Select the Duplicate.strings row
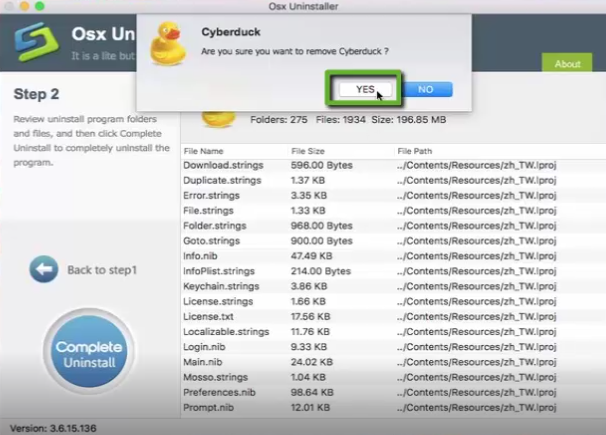 (393, 180)
